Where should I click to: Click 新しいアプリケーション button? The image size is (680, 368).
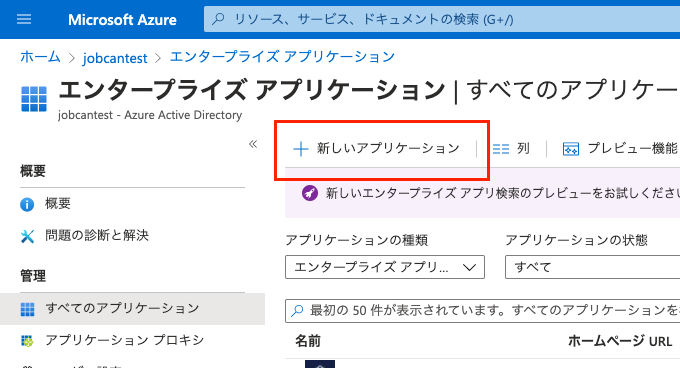pos(376,149)
